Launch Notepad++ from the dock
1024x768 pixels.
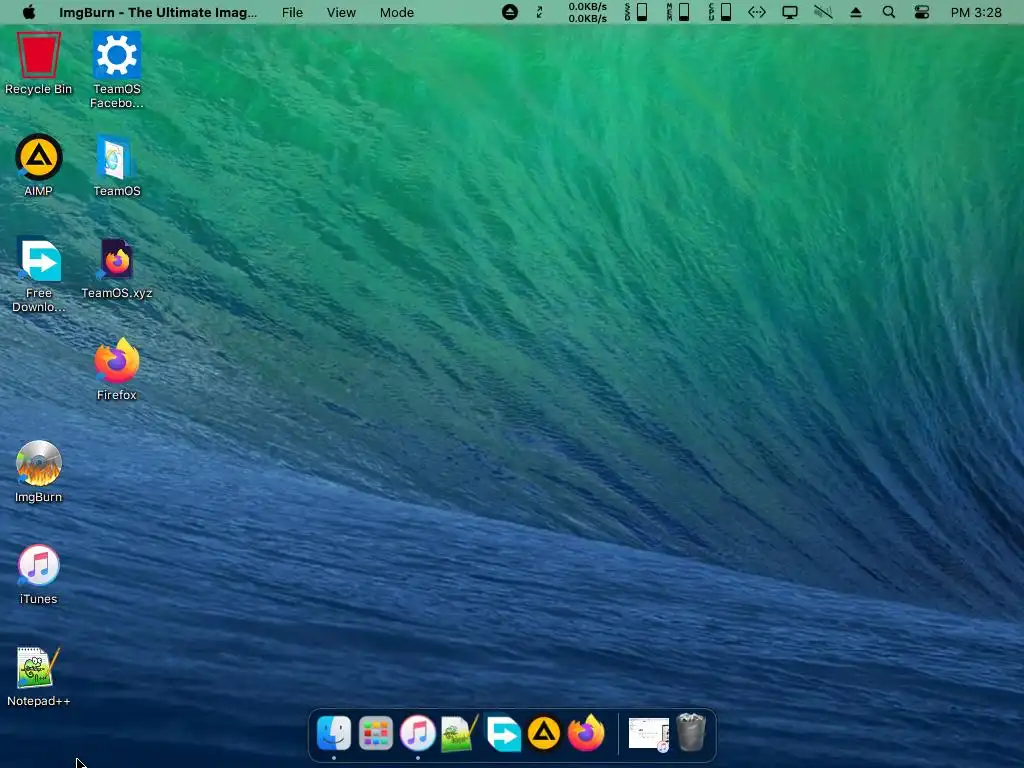(460, 733)
